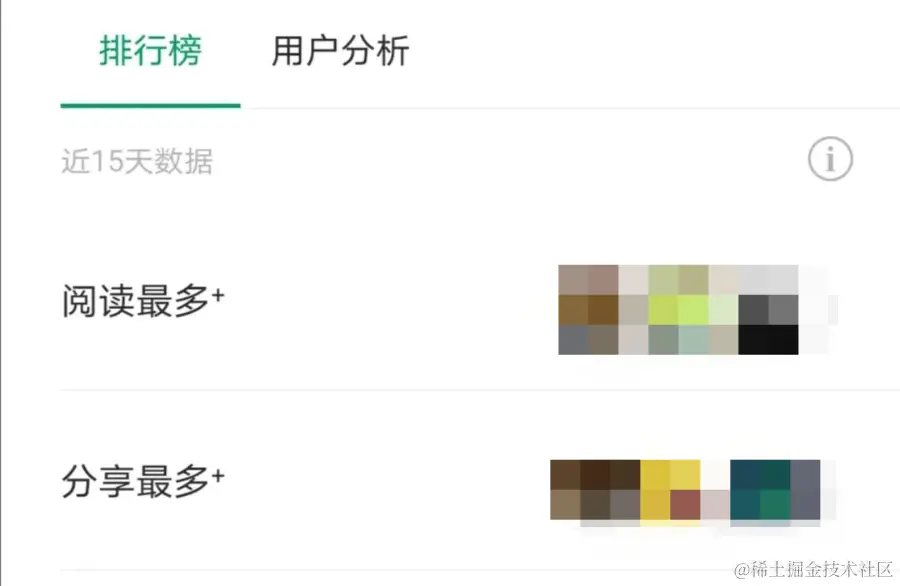The width and height of the screenshot is (900, 586).
Task: Click the circled info icon
Action: 830,159
